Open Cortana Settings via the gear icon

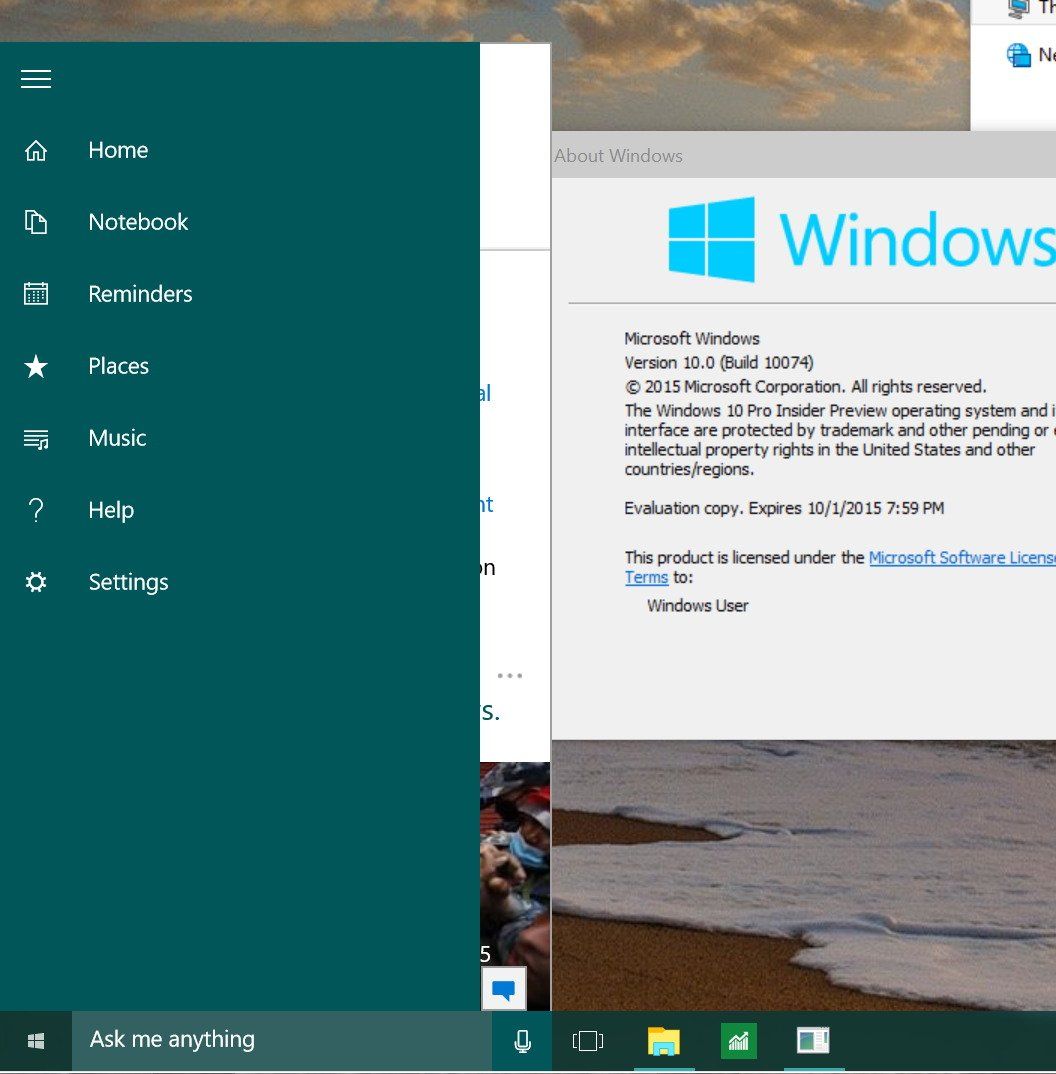coord(36,582)
